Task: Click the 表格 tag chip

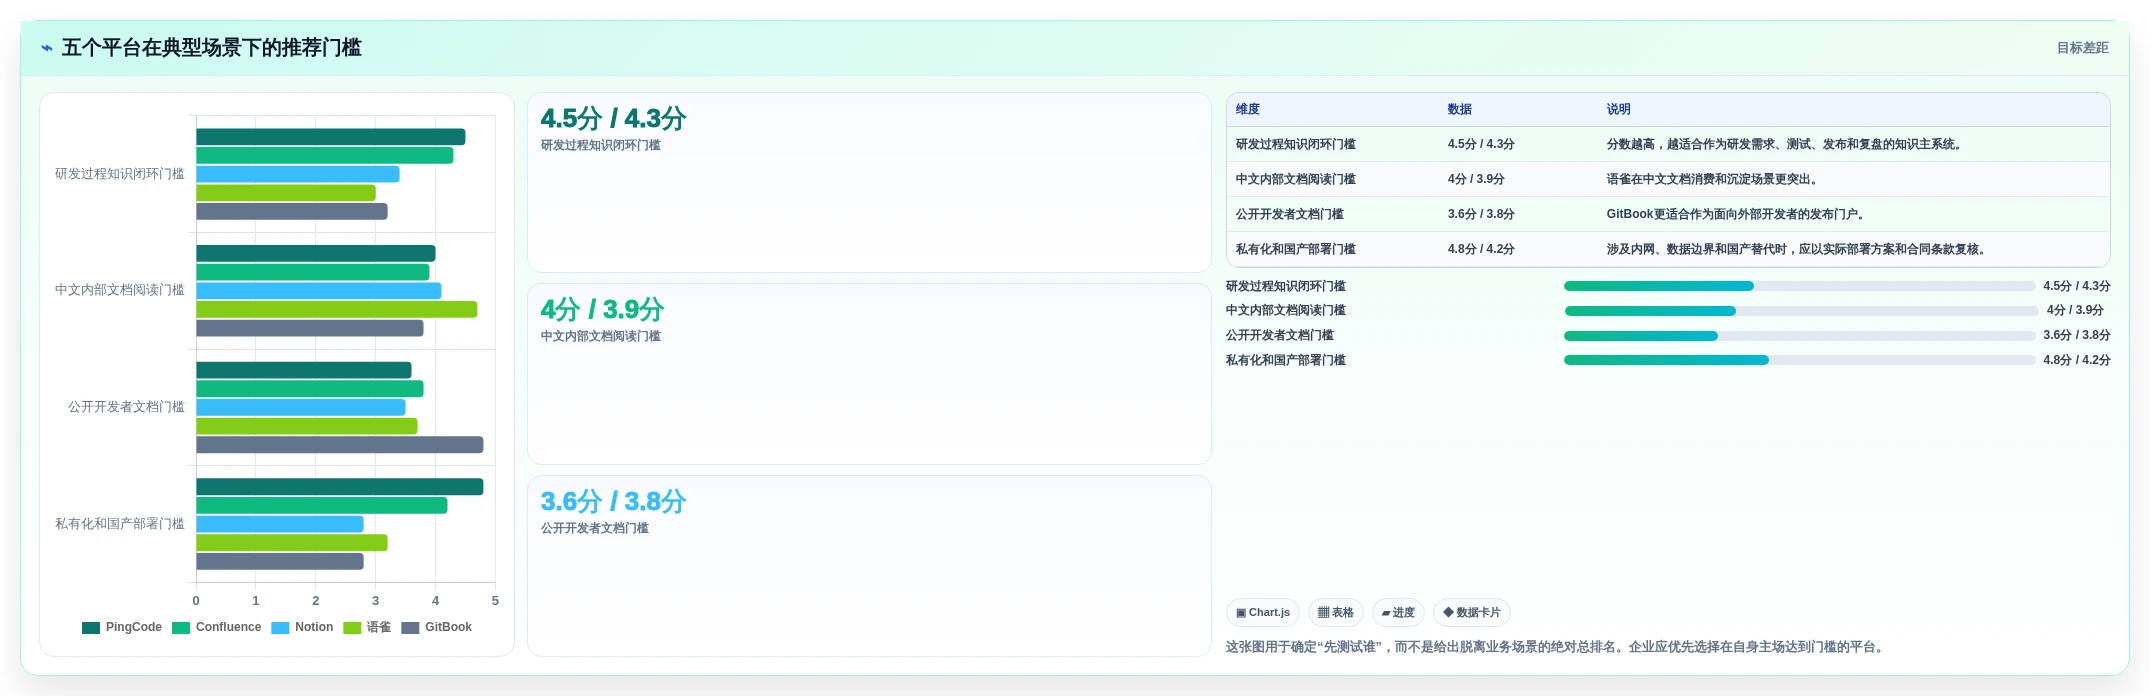Action: 1335,613
